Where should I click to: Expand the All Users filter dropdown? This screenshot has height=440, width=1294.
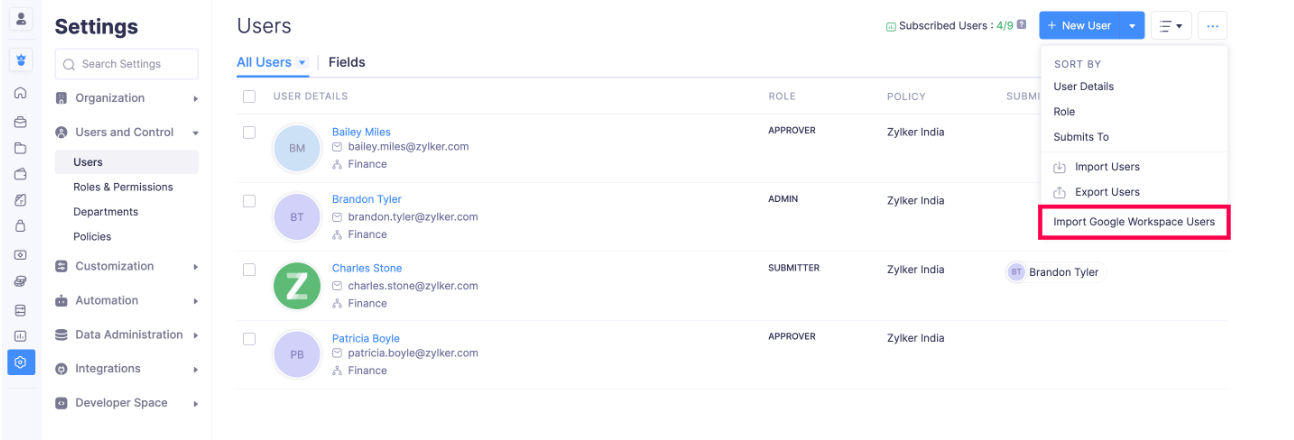pos(302,62)
